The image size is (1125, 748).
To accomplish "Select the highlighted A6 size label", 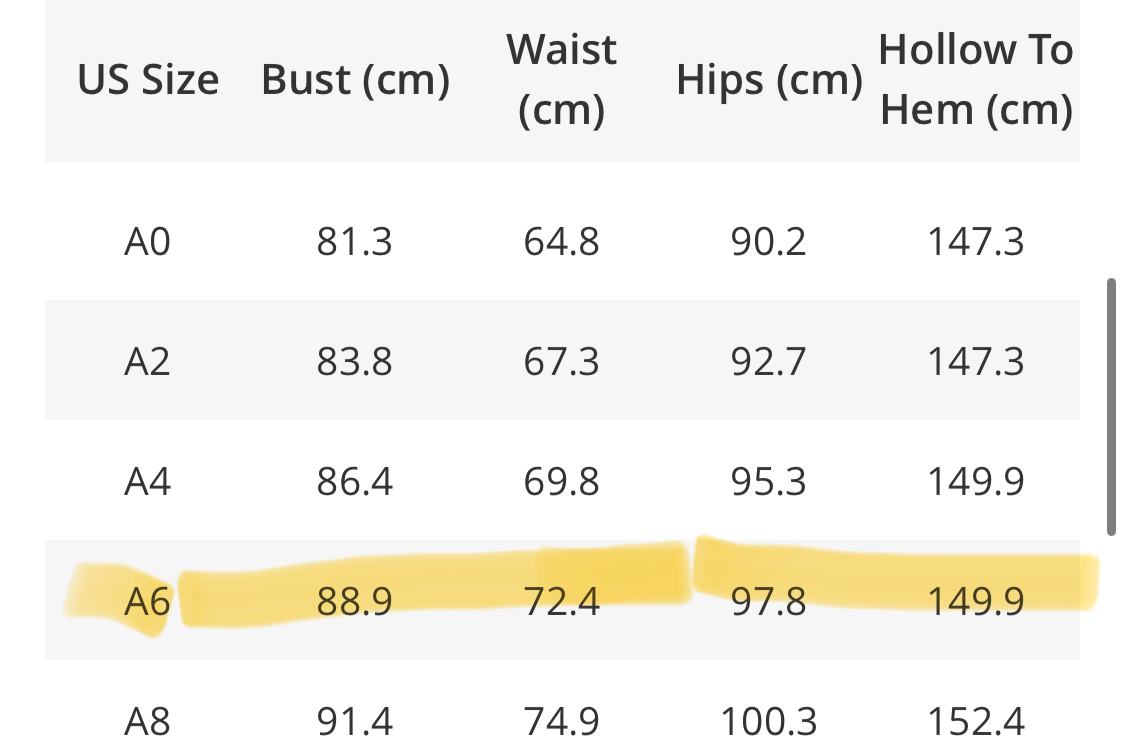I will tap(147, 601).
